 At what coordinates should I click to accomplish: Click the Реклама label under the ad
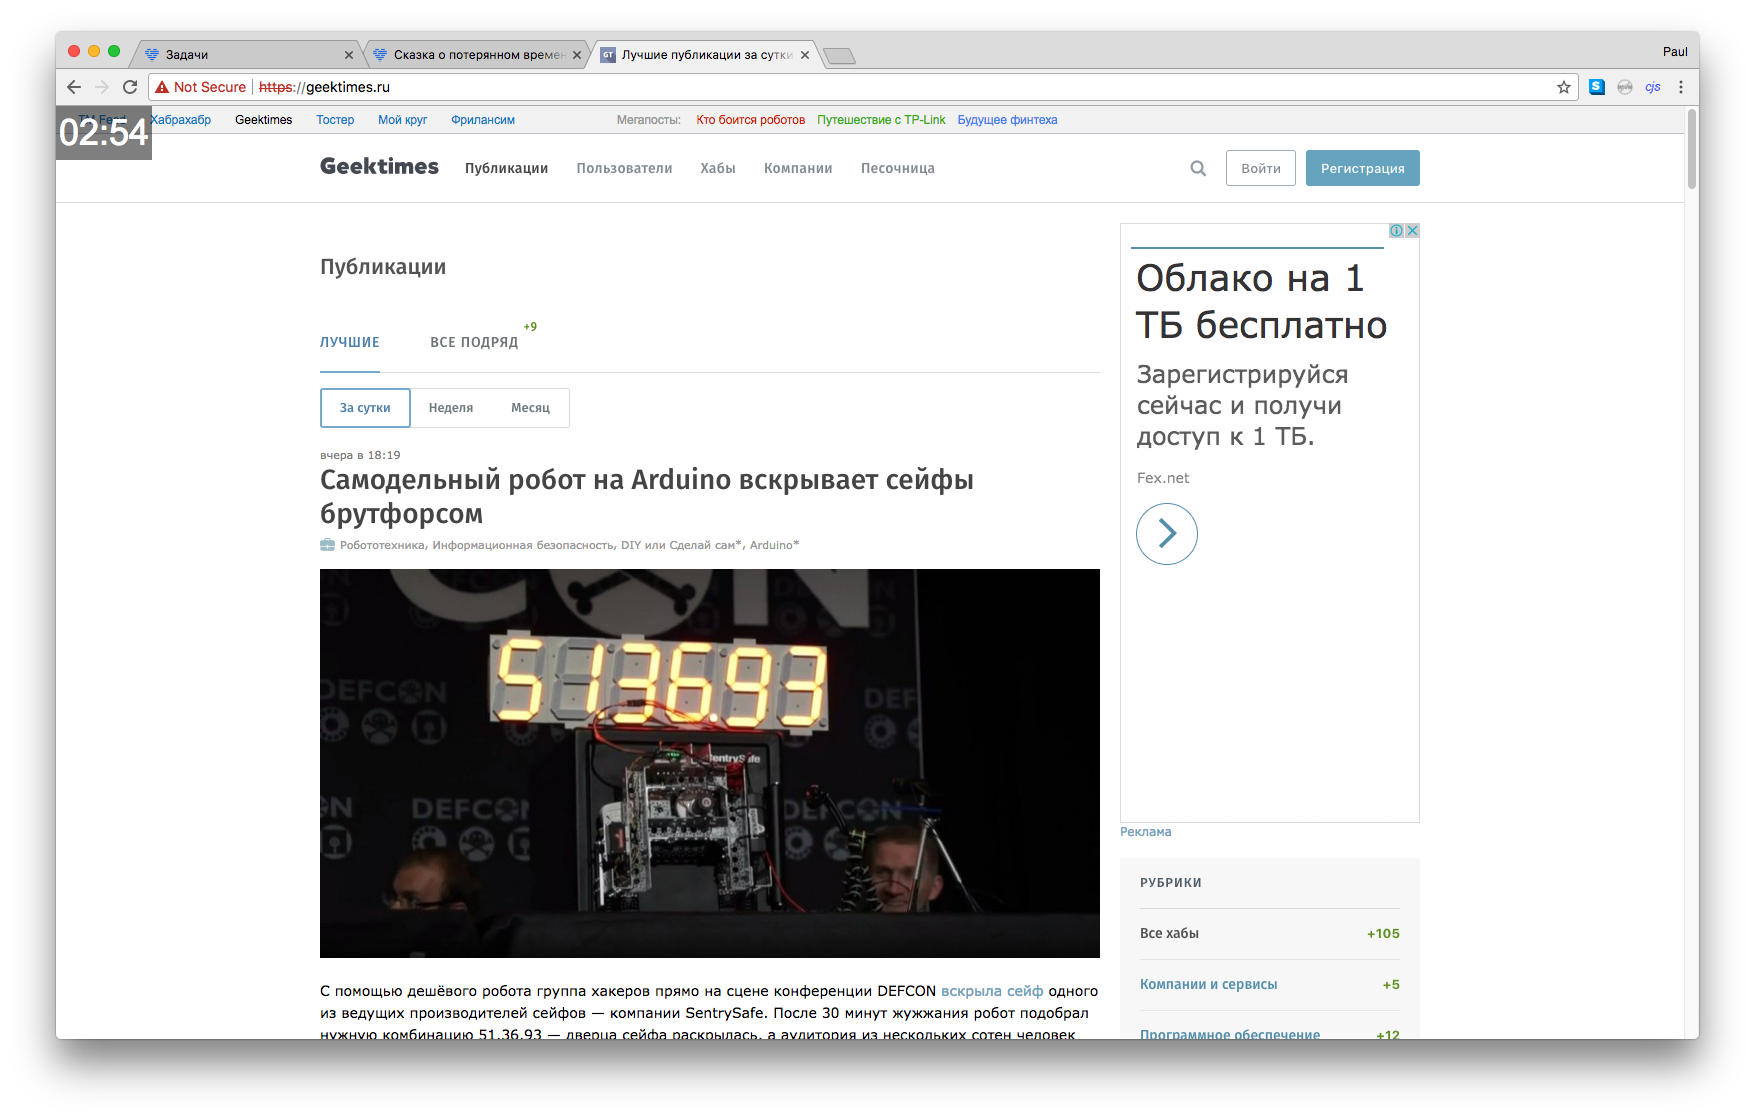click(1146, 832)
